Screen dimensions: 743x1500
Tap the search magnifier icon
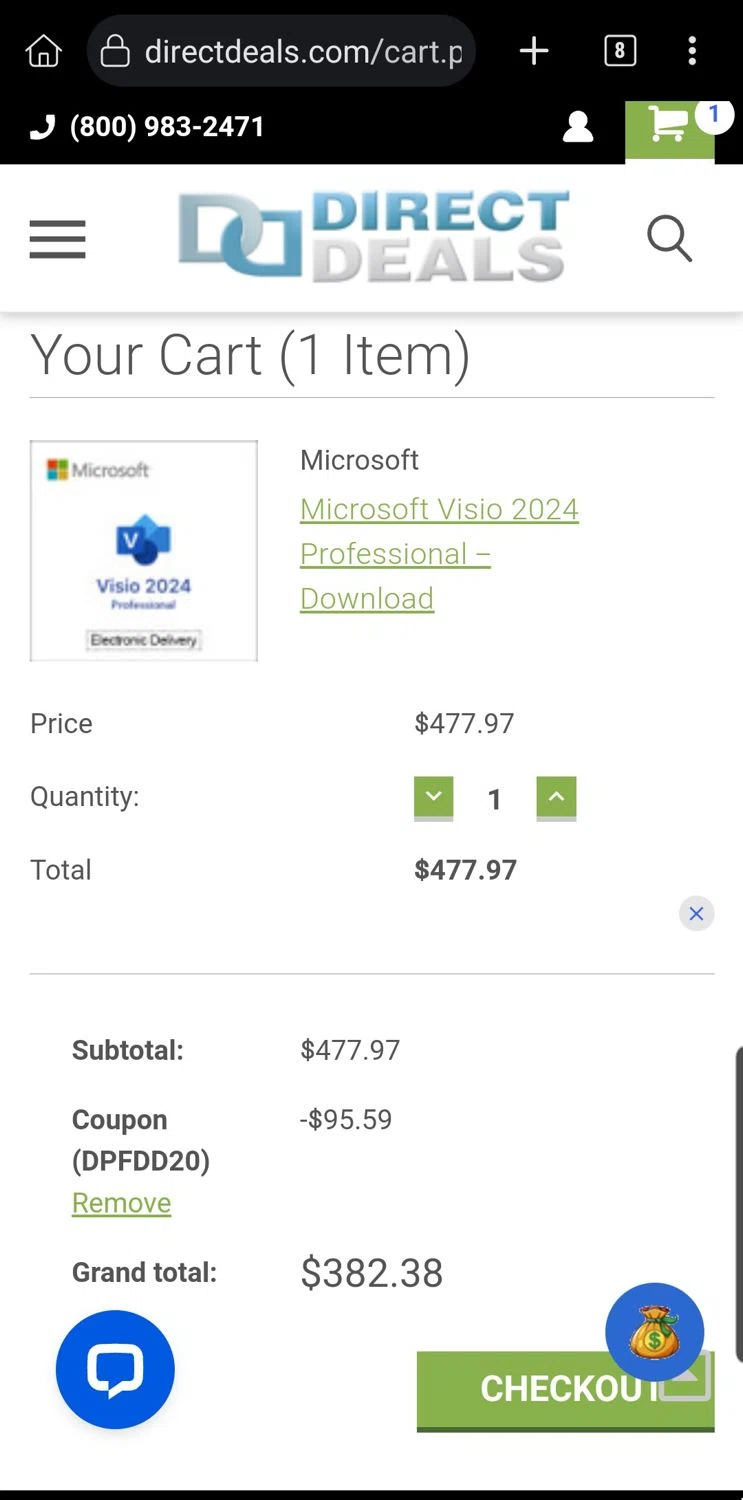(x=669, y=240)
